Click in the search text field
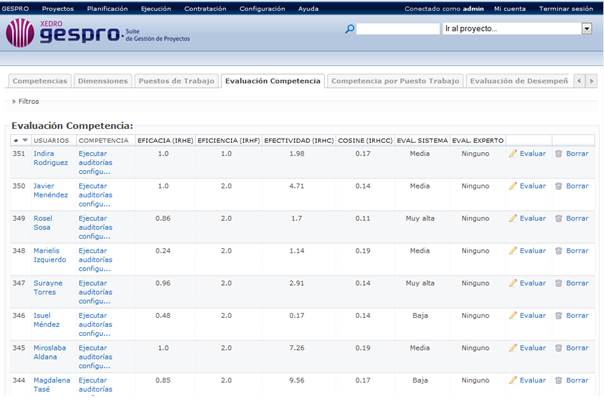604x403 pixels. click(397, 29)
